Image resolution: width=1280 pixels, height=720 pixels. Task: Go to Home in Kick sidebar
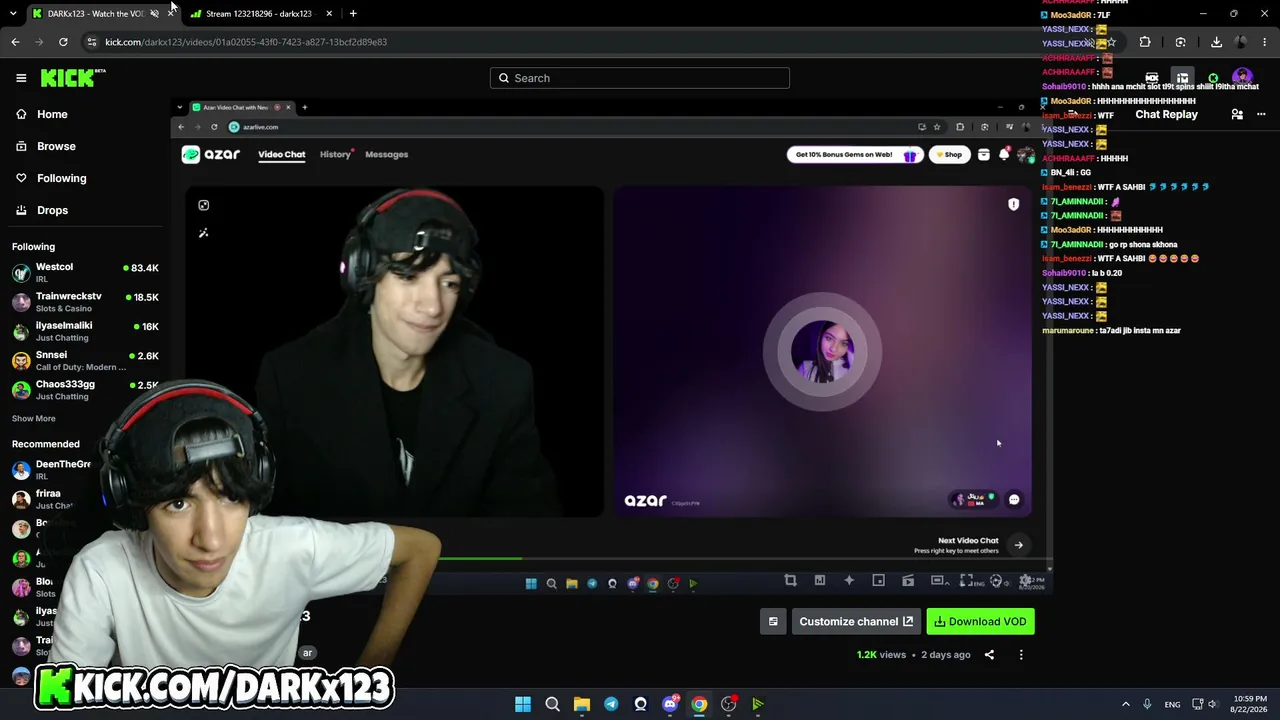(52, 114)
